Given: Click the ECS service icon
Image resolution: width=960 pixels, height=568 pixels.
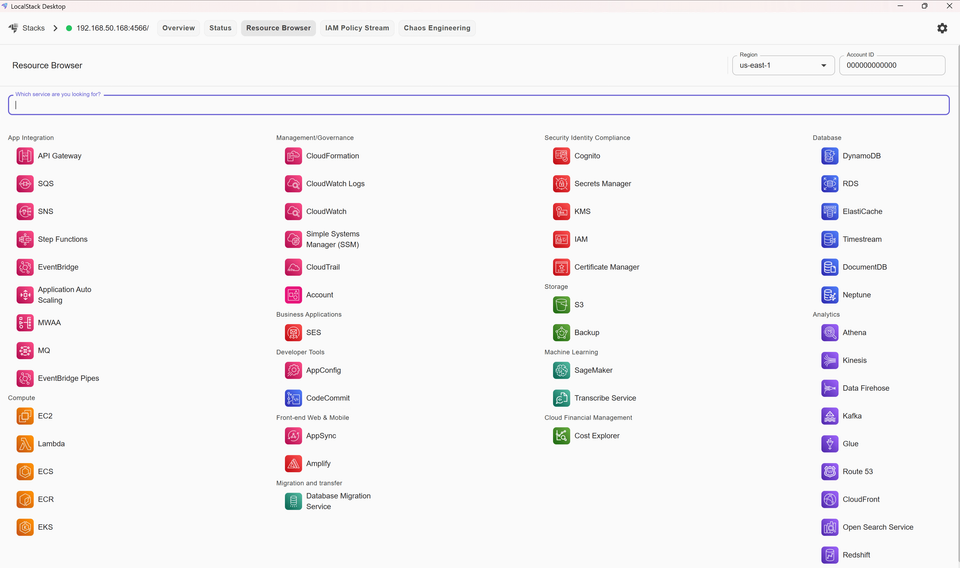Looking at the screenshot, I should click(25, 471).
